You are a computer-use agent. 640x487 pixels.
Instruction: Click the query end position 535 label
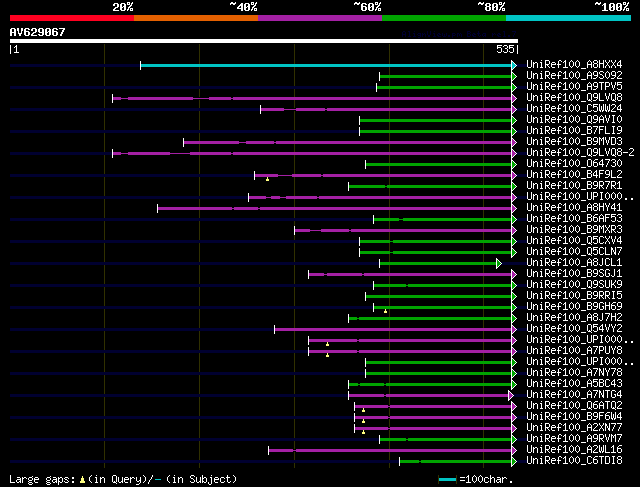505,49
